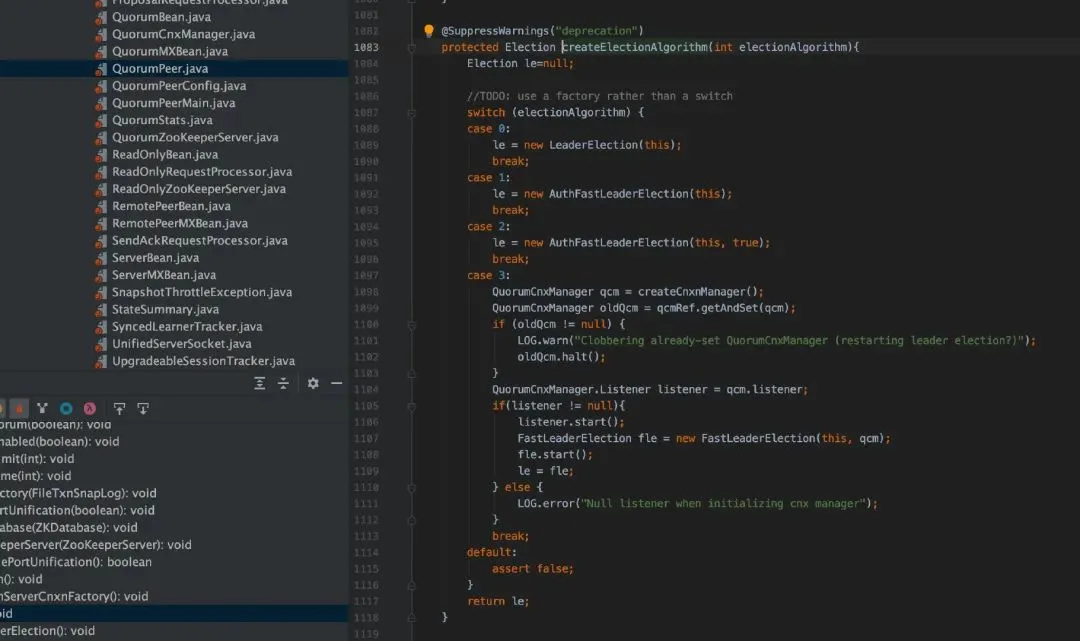Click the Collapse All icon in Structure panel
This screenshot has width=1080, height=641.
pos(283,384)
